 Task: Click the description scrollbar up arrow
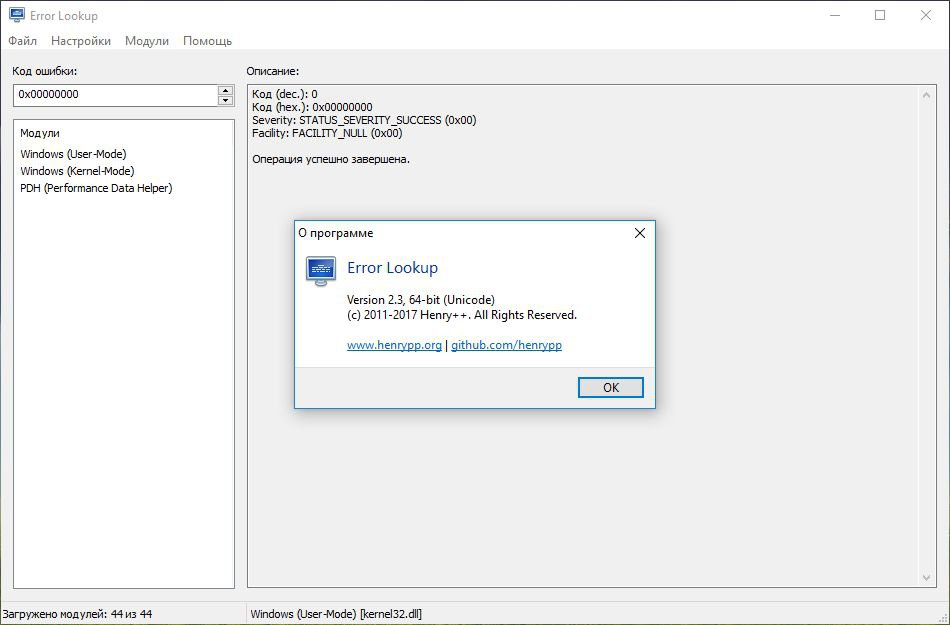tap(927, 94)
